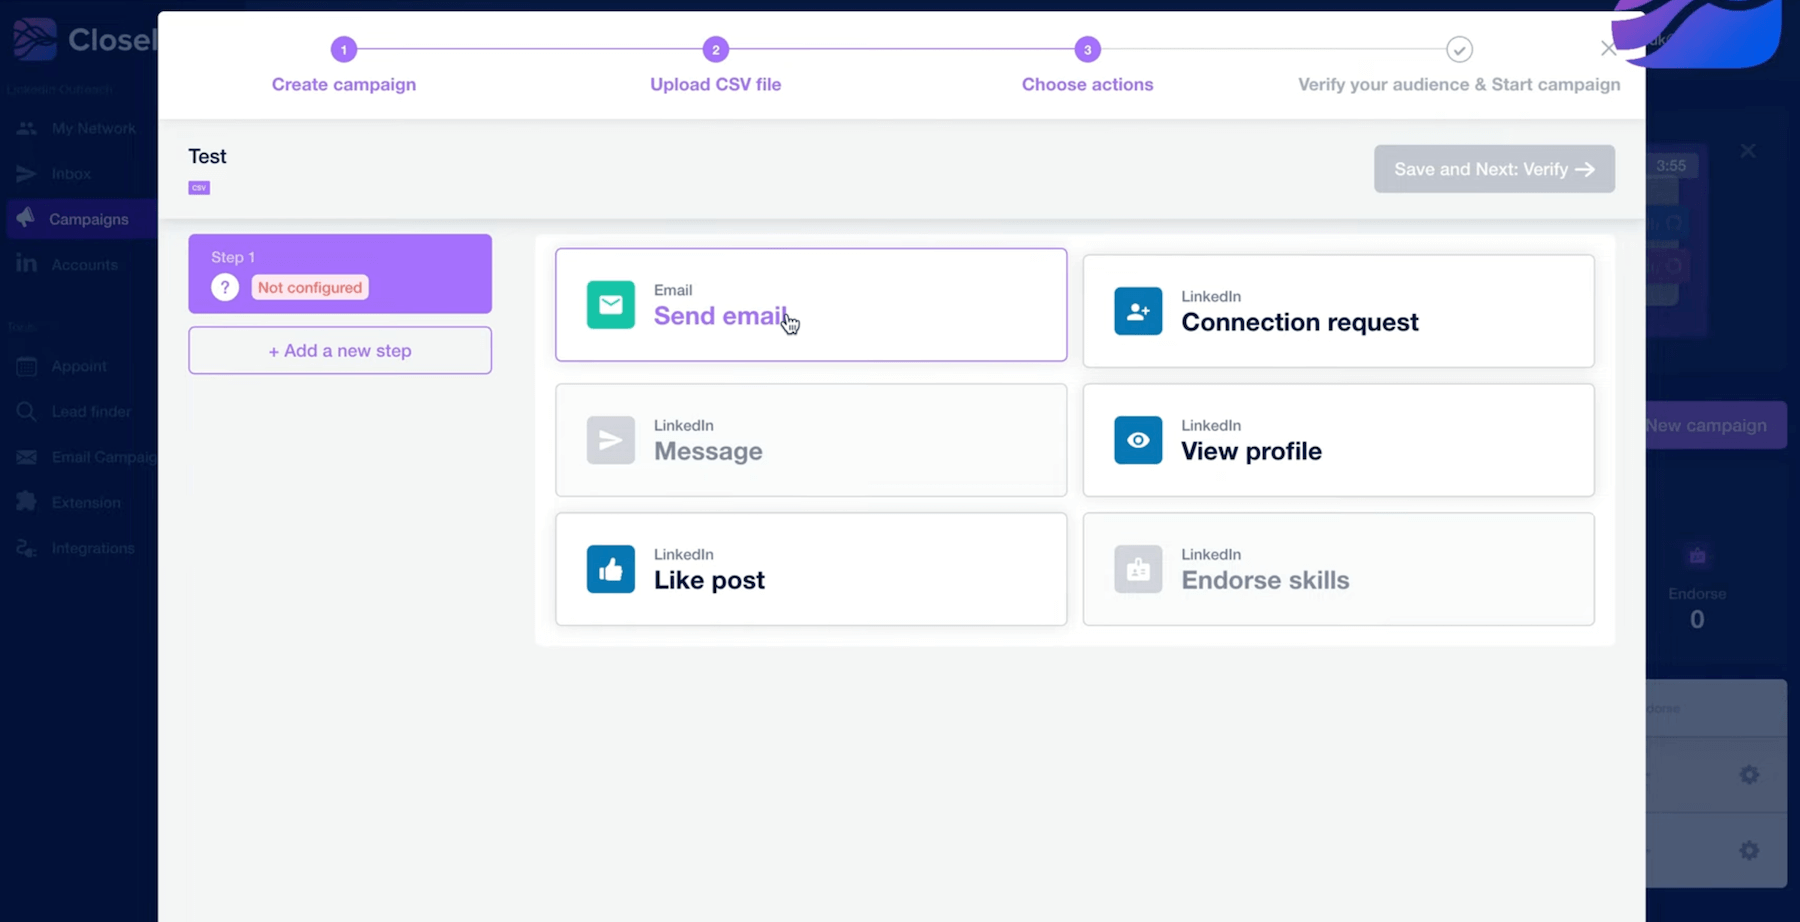
Task: Click the View profile eye icon
Action: pos(1137,440)
